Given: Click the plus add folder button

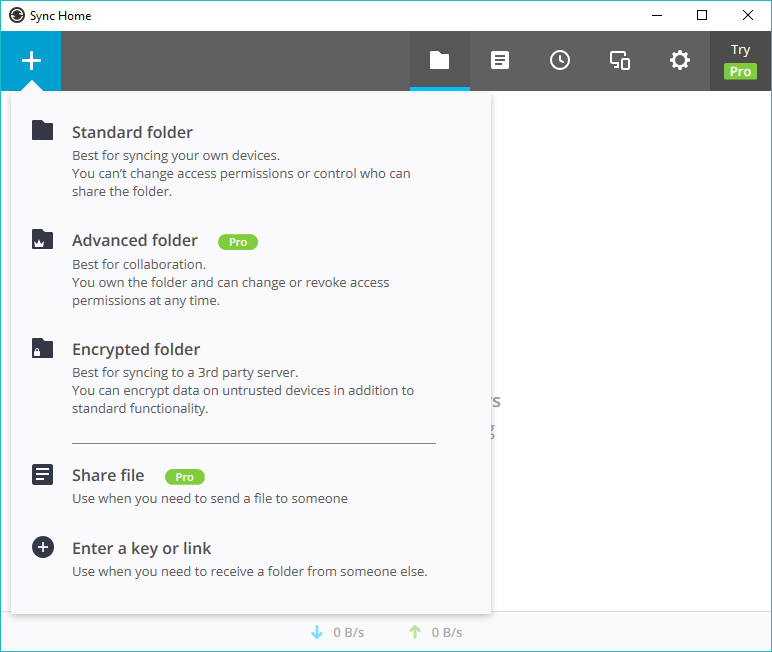Looking at the screenshot, I should 31,61.
